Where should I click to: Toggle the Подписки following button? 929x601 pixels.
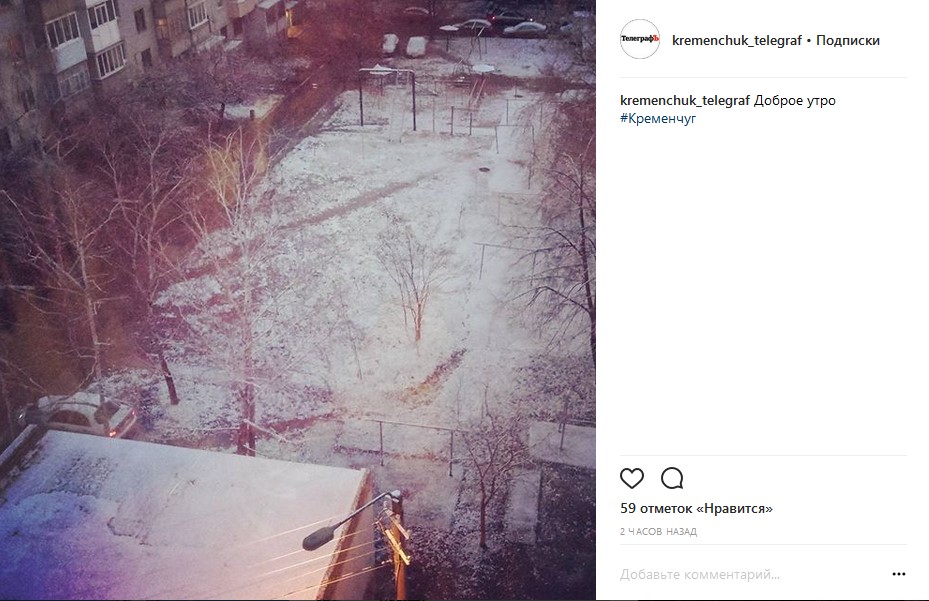tap(848, 40)
